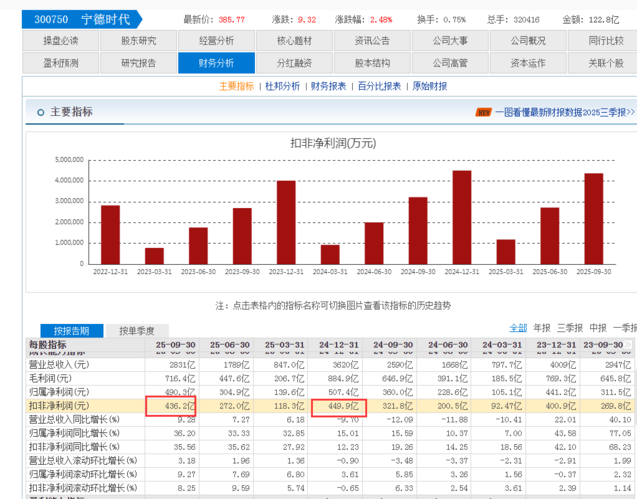Go to 原始财报 section
Image resolution: width=637 pixels, height=499 pixels.
pos(430,86)
